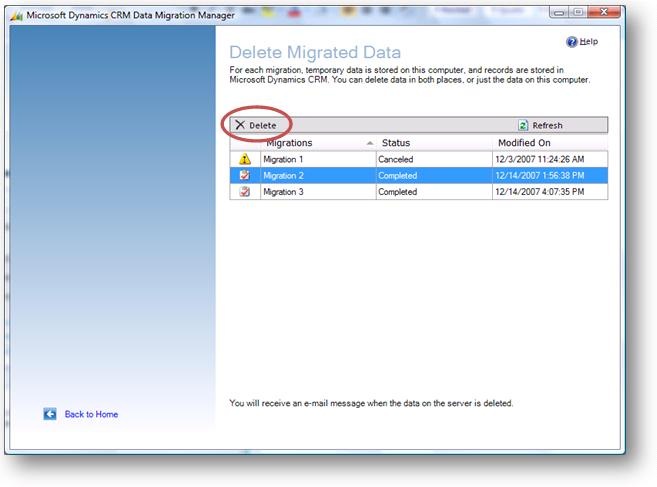Sort by the Modified On column header
The height and width of the screenshot is (487, 657).
[x=526, y=143]
